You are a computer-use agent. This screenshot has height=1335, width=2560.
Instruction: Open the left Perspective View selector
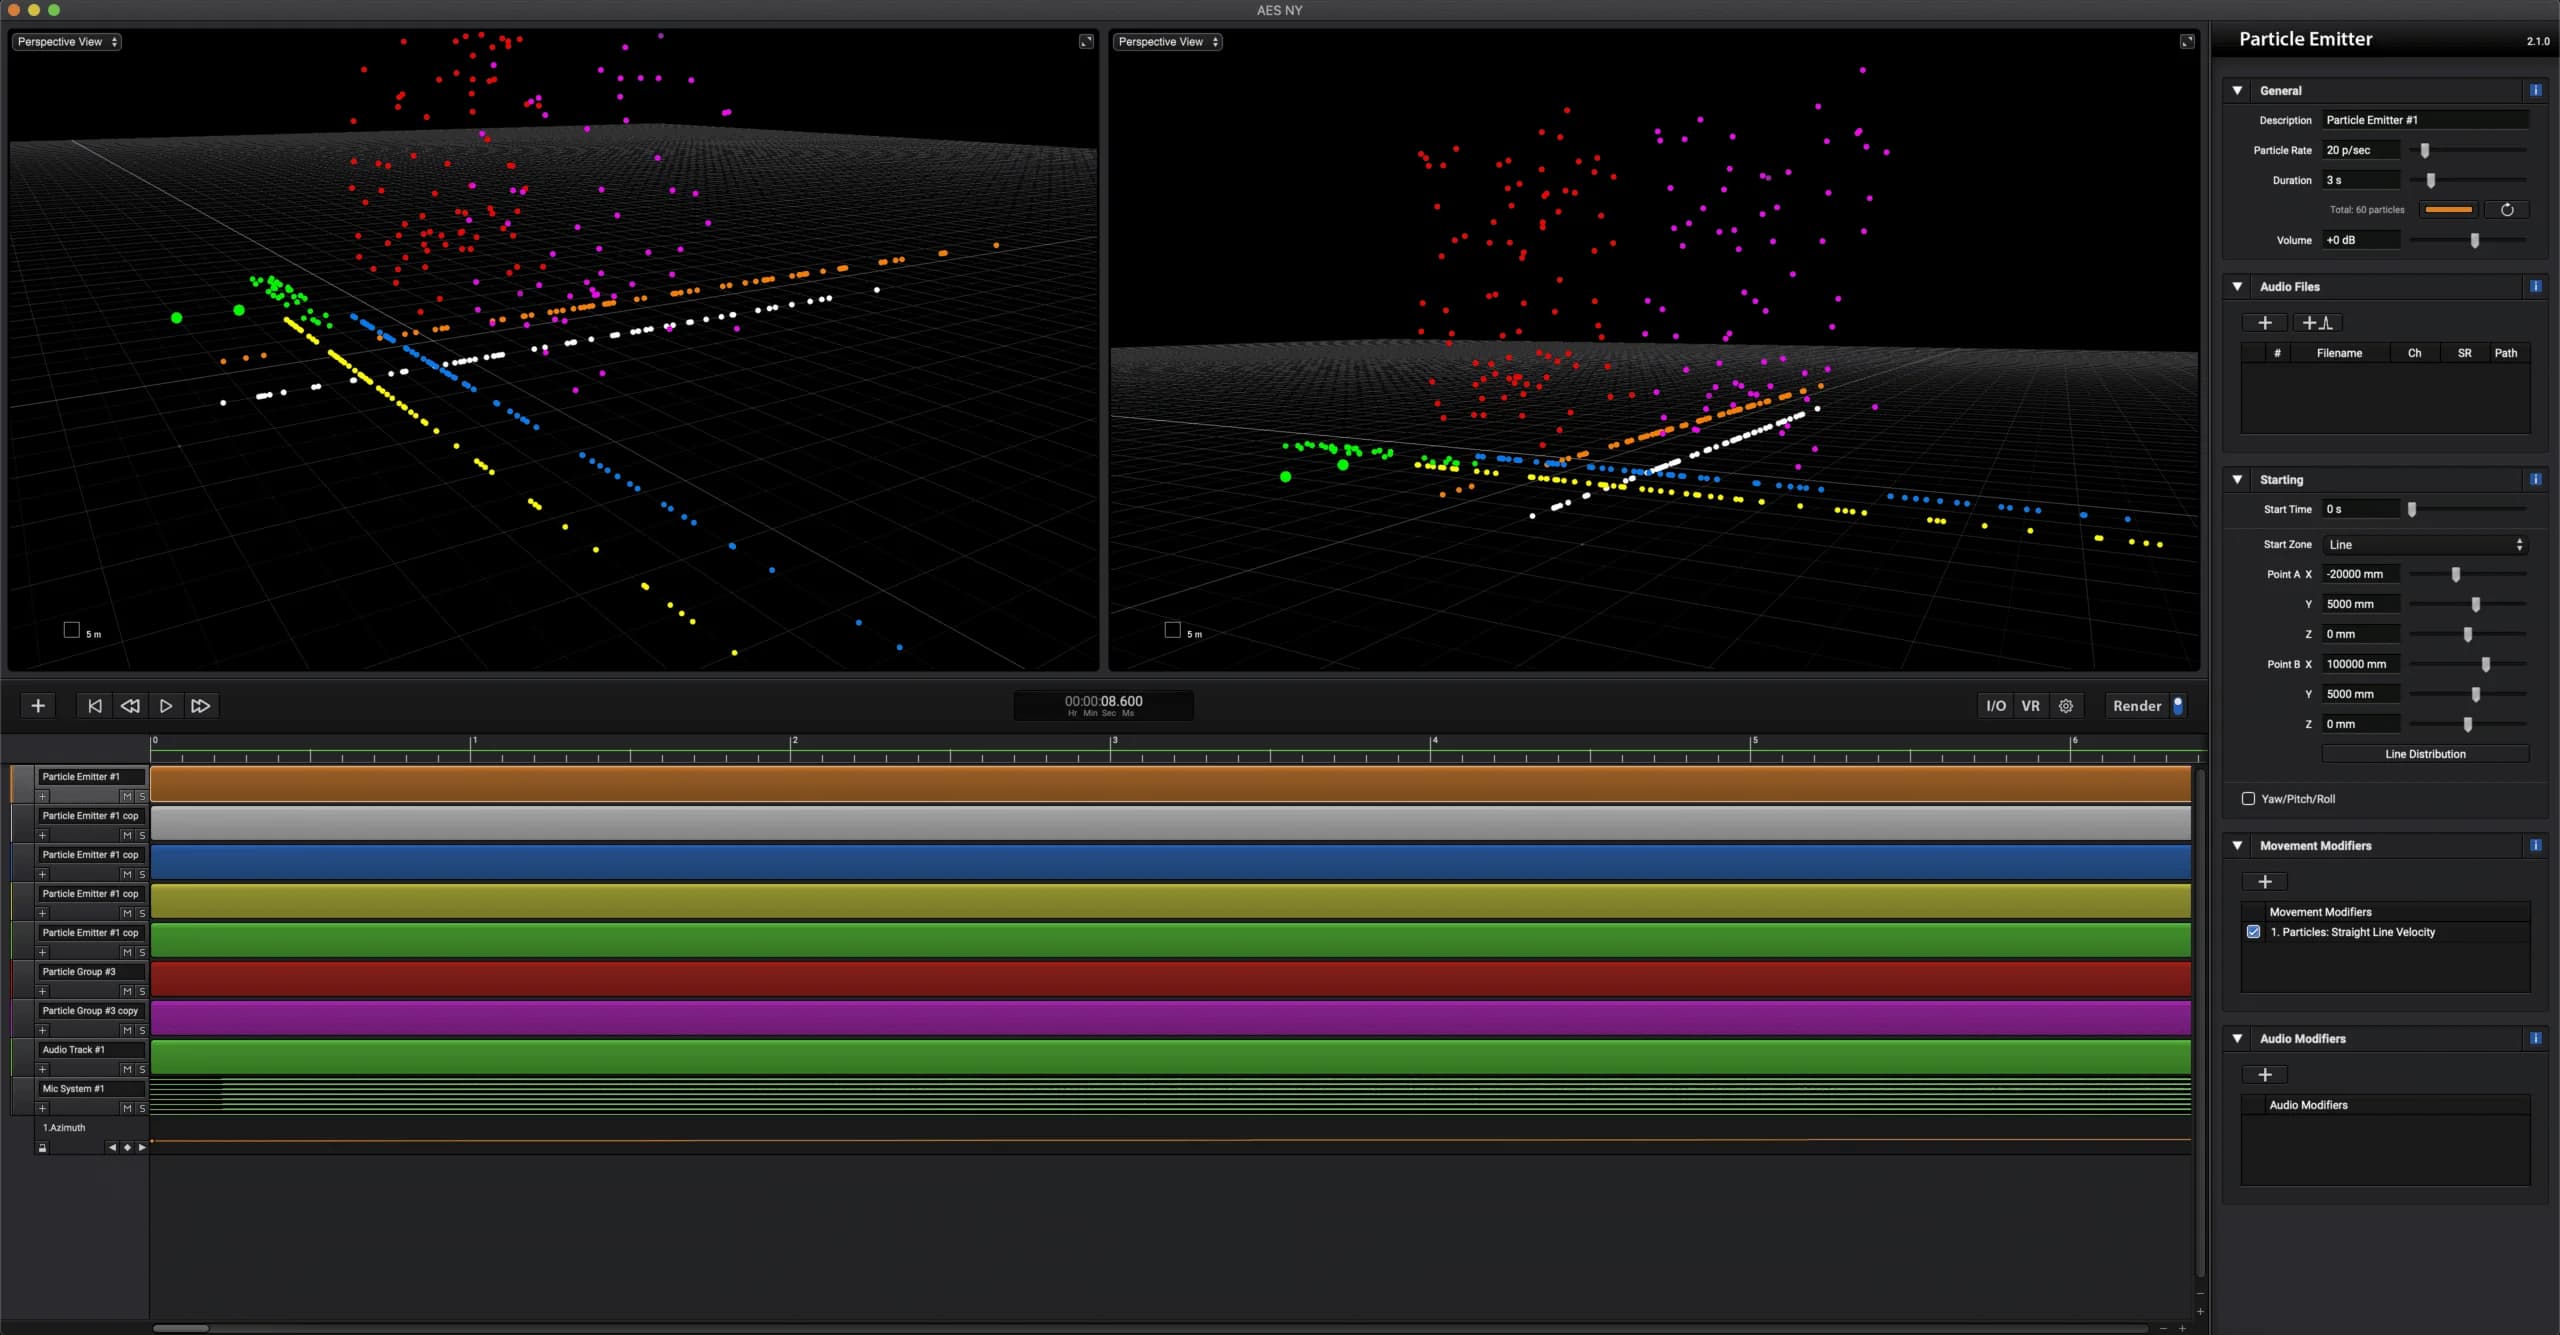click(x=65, y=42)
